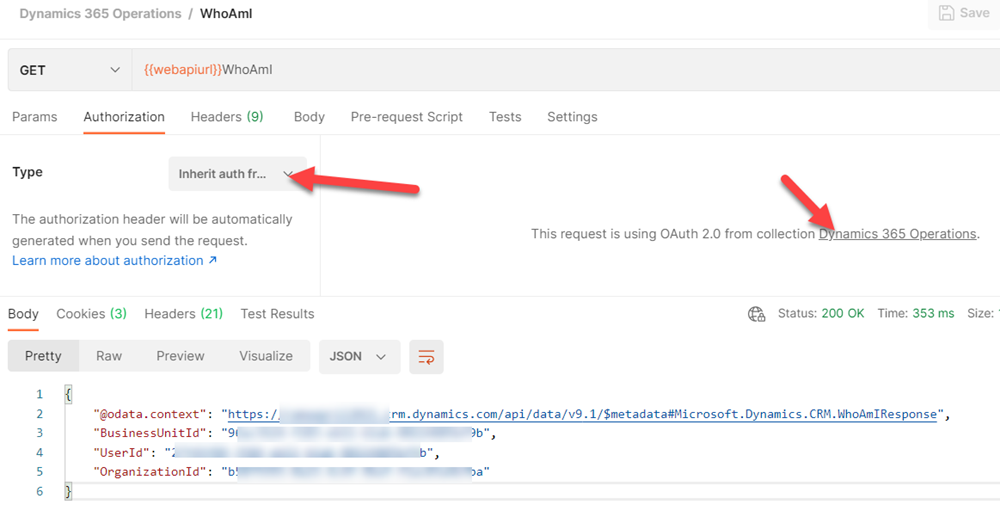Click the Save button

pyautogui.click(x=964, y=13)
